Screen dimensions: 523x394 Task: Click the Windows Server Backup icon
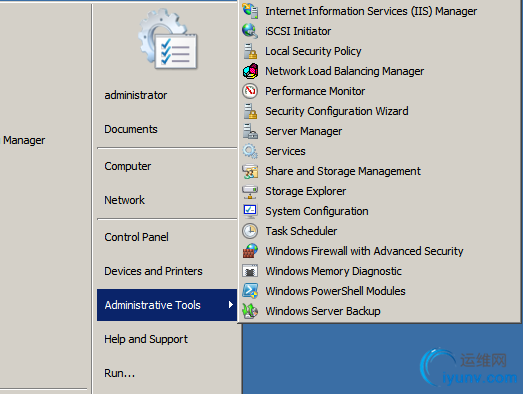tap(250, 311)
